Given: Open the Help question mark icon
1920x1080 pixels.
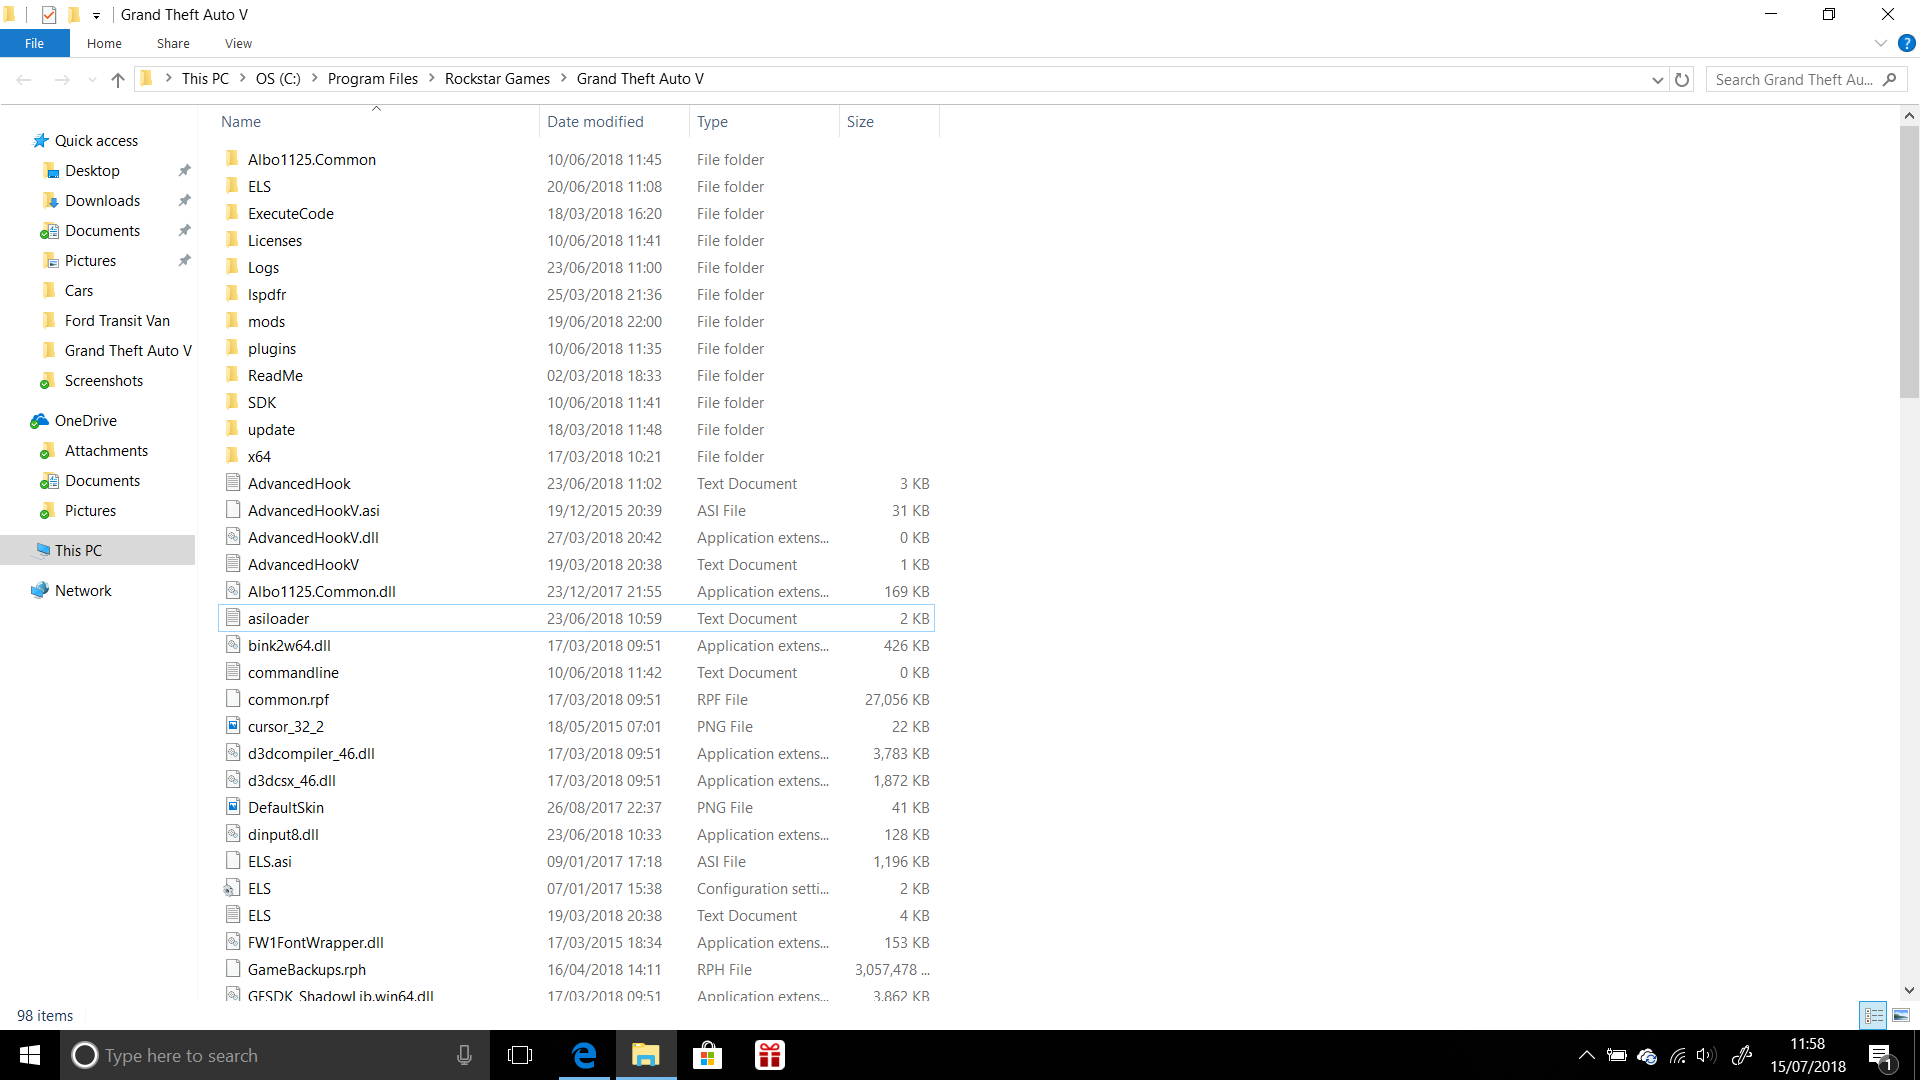Looking at the screenshot, I should point(1906,43).
